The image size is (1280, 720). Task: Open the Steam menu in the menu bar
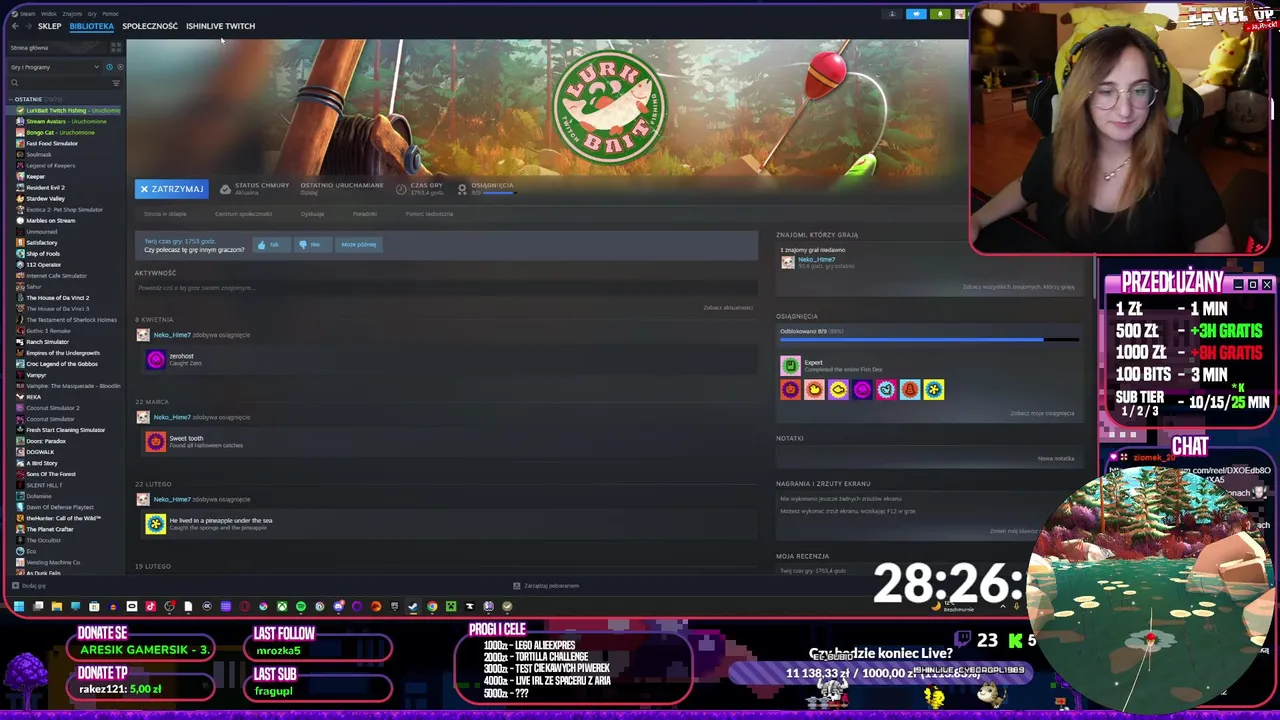point(27,14)
